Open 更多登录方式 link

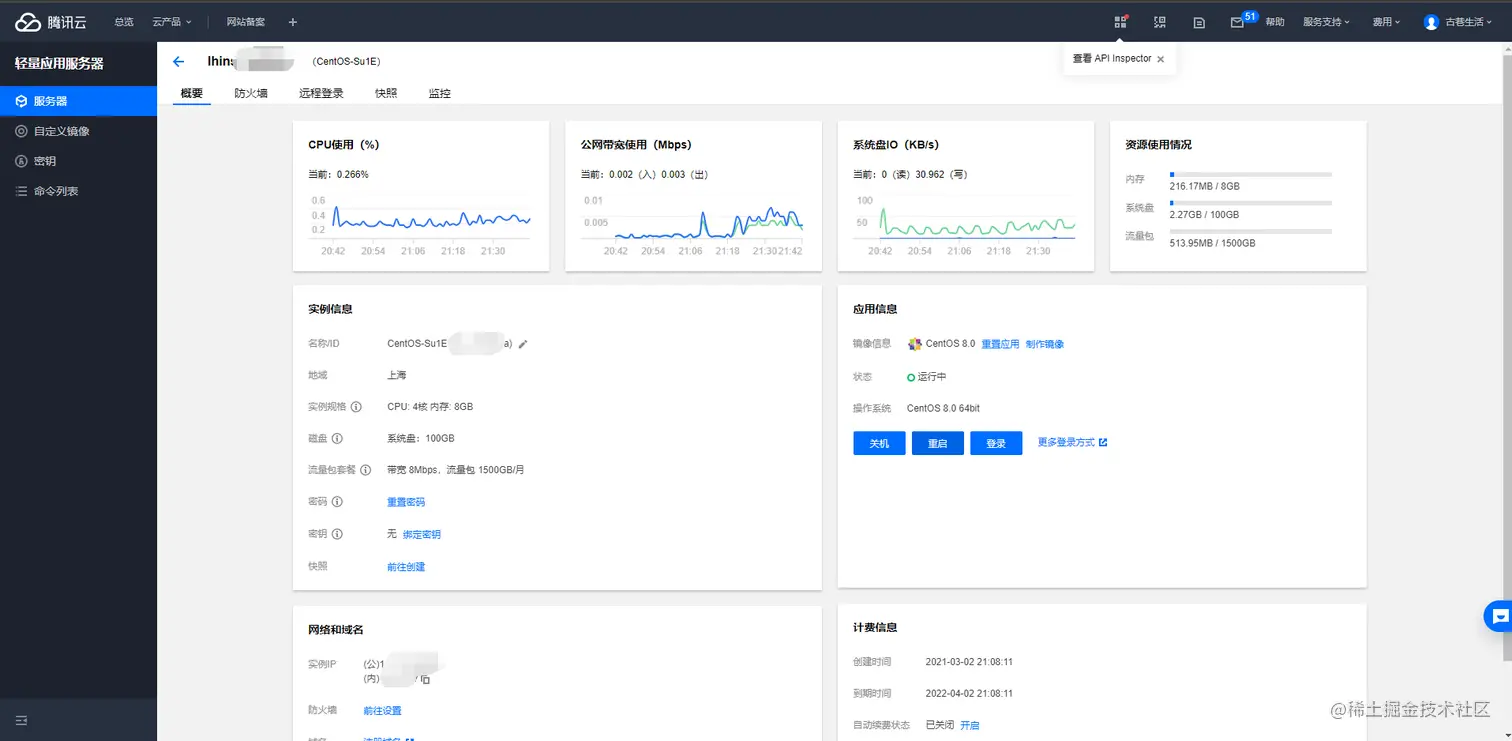tap(1072, 442)
